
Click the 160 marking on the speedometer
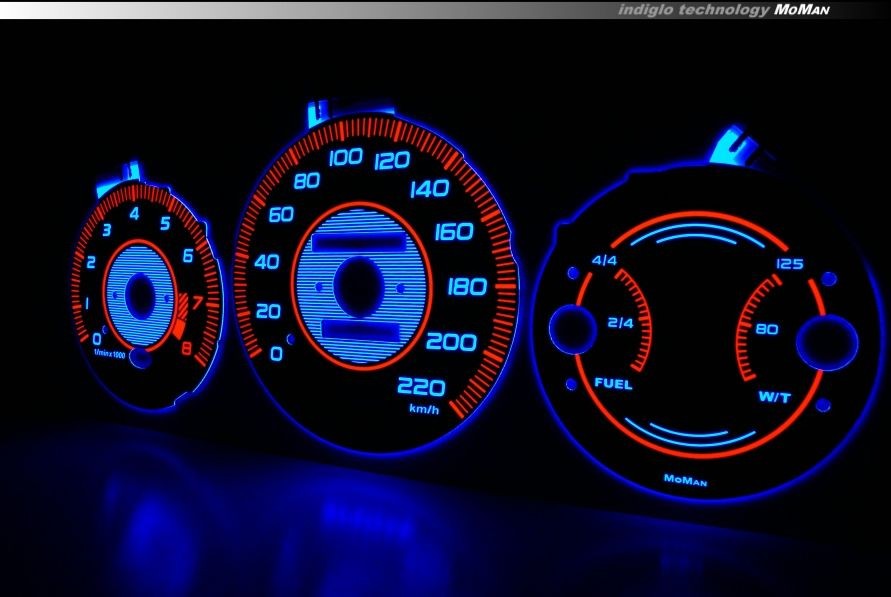tap(454, 232)
